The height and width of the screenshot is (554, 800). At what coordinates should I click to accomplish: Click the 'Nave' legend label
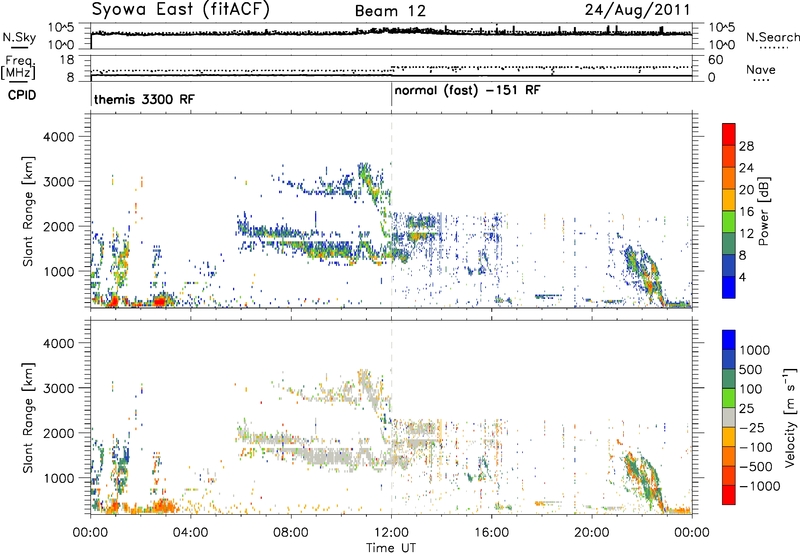[761, 70]
